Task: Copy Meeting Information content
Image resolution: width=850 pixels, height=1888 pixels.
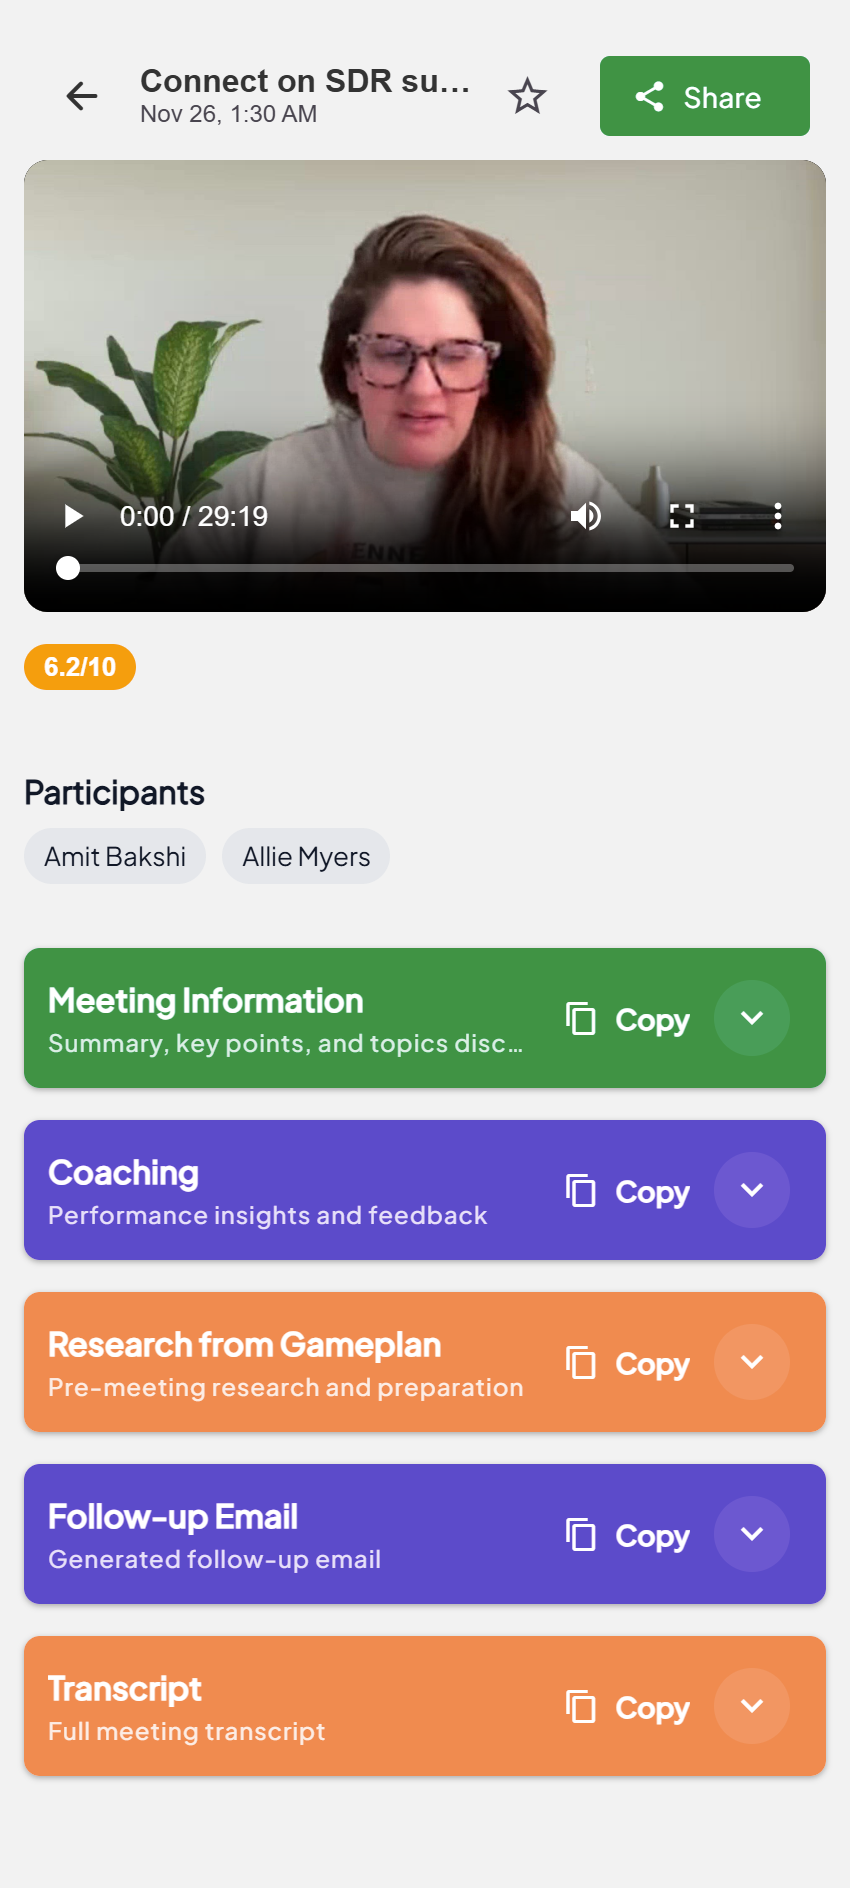Action: pos(628,1019)
